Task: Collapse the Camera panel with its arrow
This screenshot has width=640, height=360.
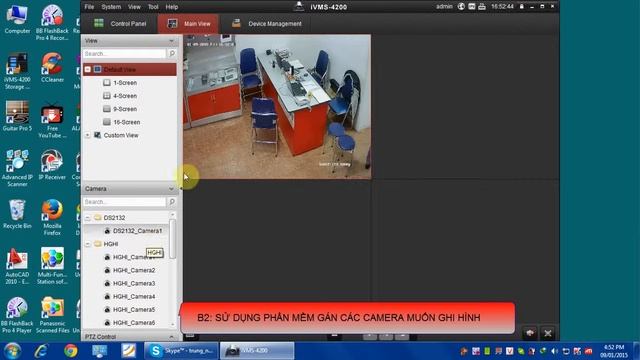Action: 171,189
